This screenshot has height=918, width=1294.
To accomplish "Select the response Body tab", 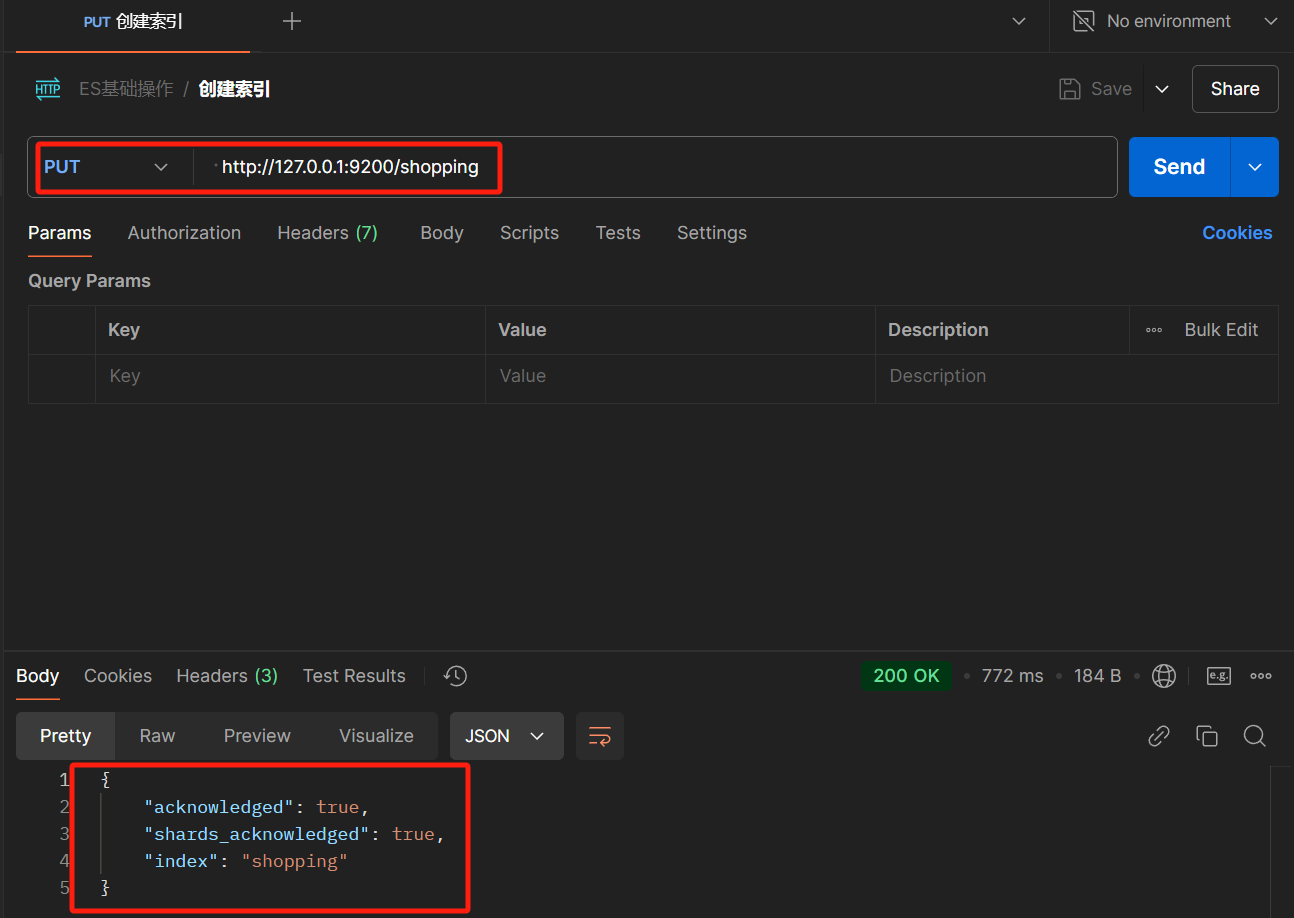I will (38, 676).
